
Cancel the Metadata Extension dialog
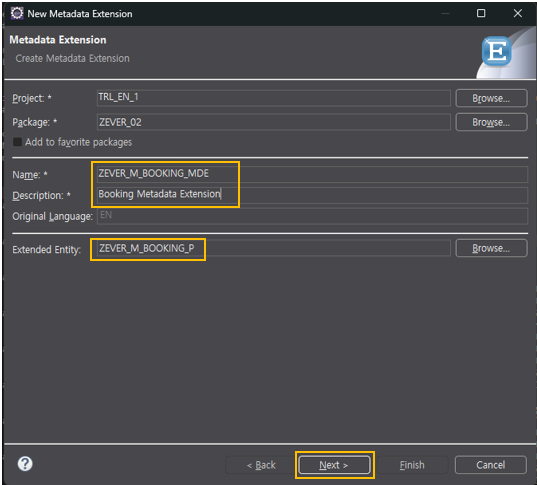tap(491, 465)
